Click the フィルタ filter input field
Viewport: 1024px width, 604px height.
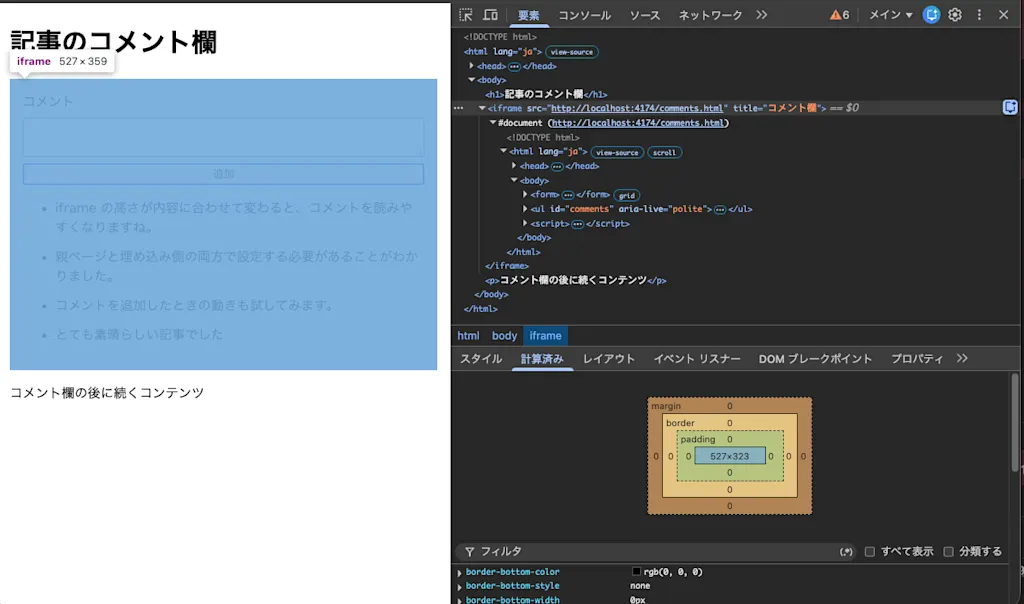click(653, 552)
